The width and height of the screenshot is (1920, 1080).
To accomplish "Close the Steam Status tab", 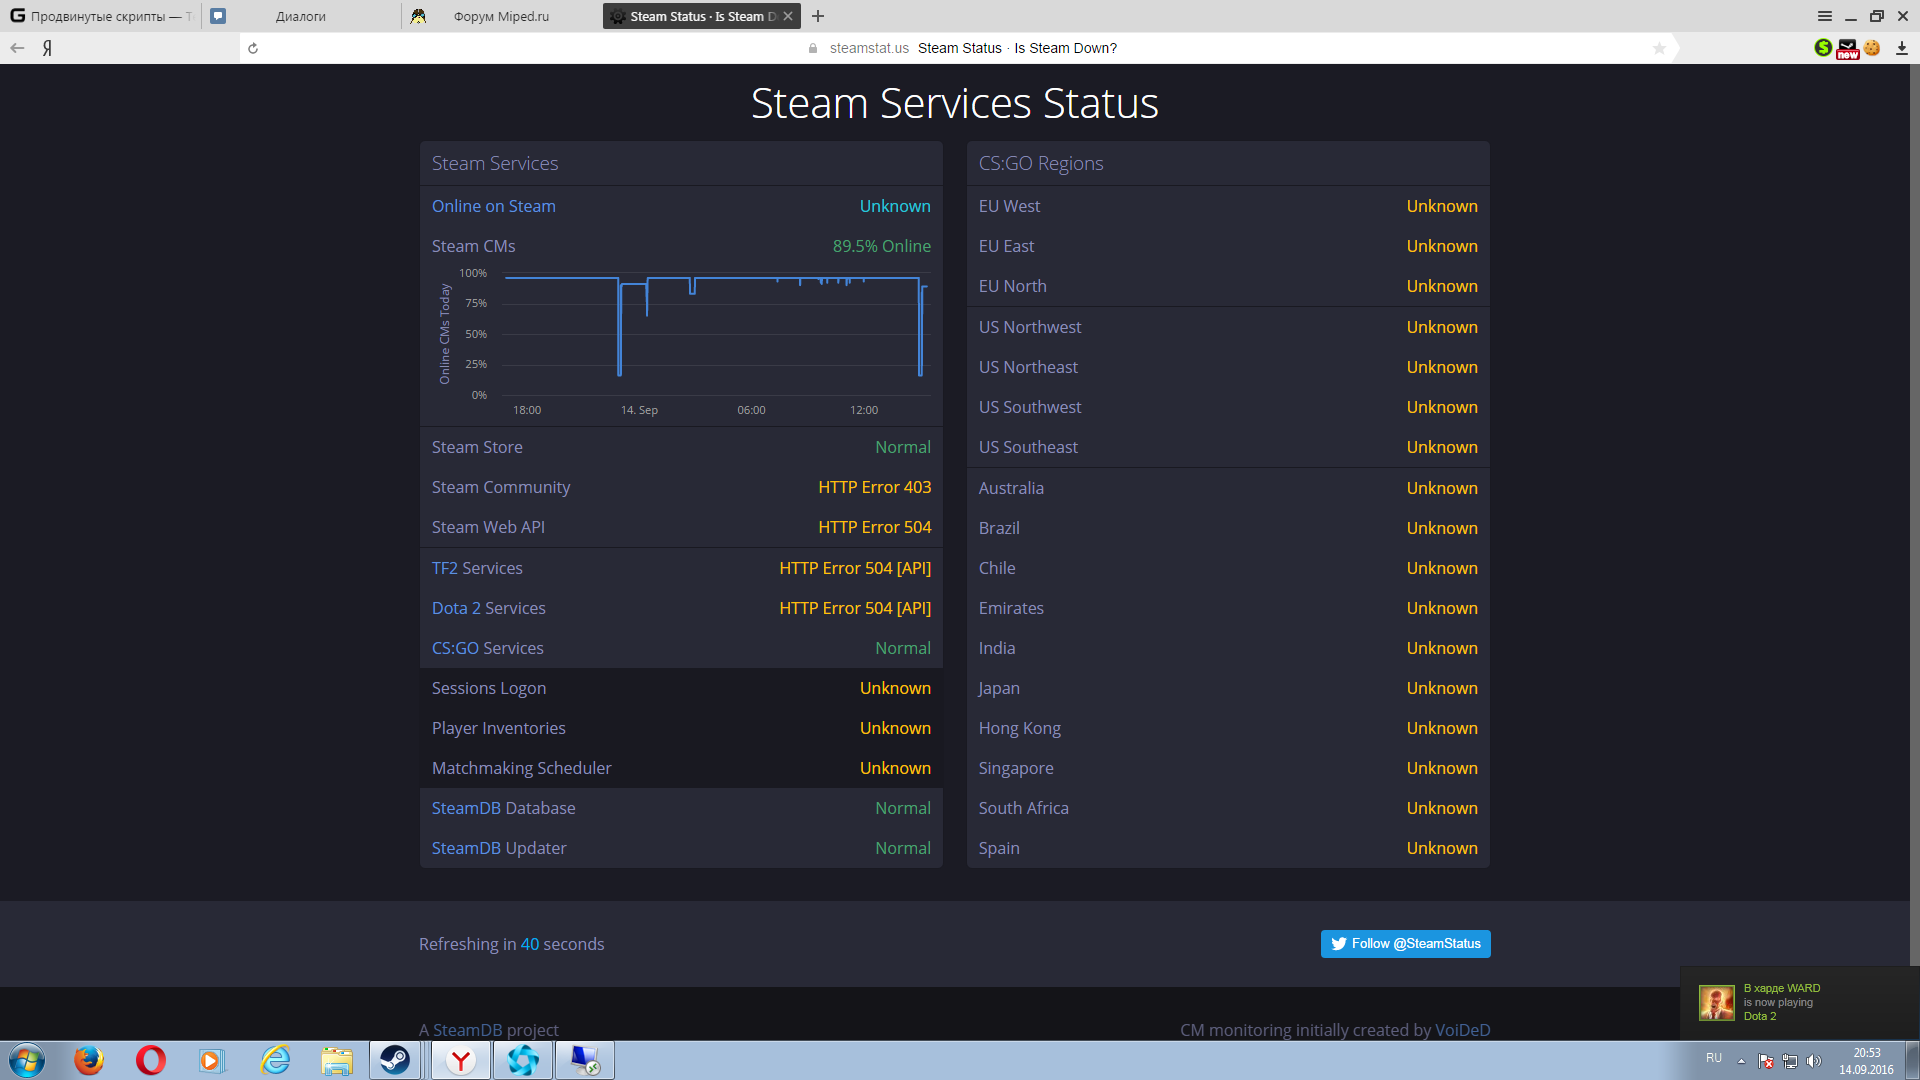I will click(788, 16).
